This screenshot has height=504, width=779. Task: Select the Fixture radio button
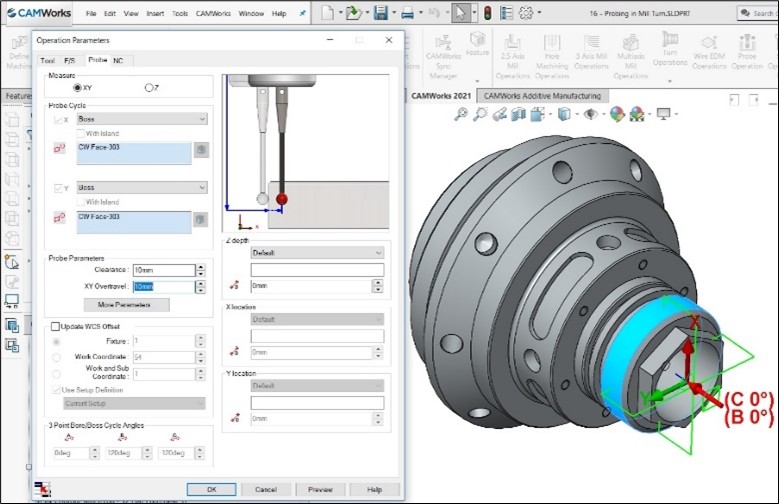56,341
